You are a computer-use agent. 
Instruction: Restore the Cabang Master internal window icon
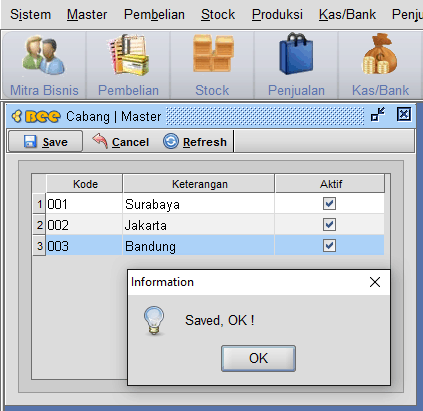coord(378,114)
